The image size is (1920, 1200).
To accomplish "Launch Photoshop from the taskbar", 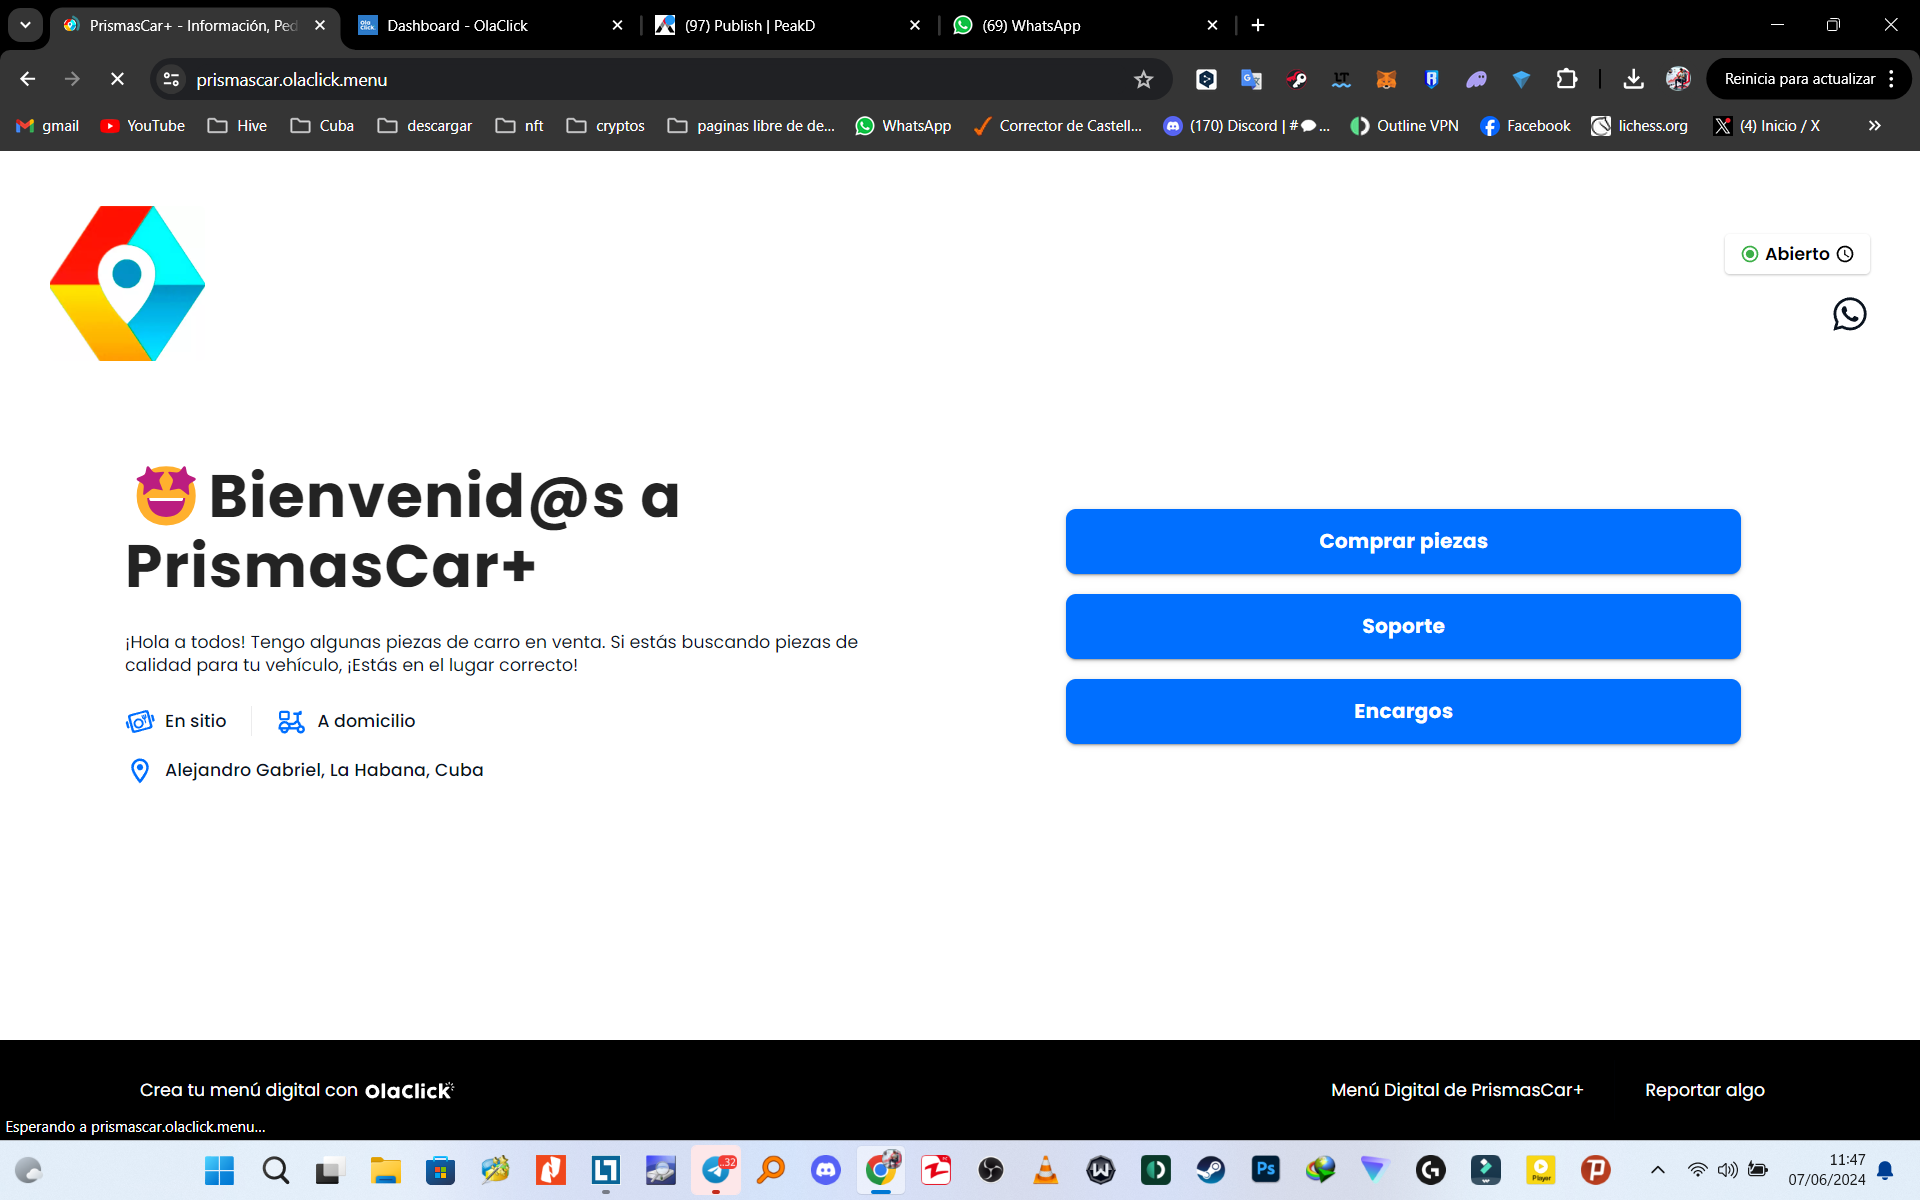I will click(1266, 1170).
